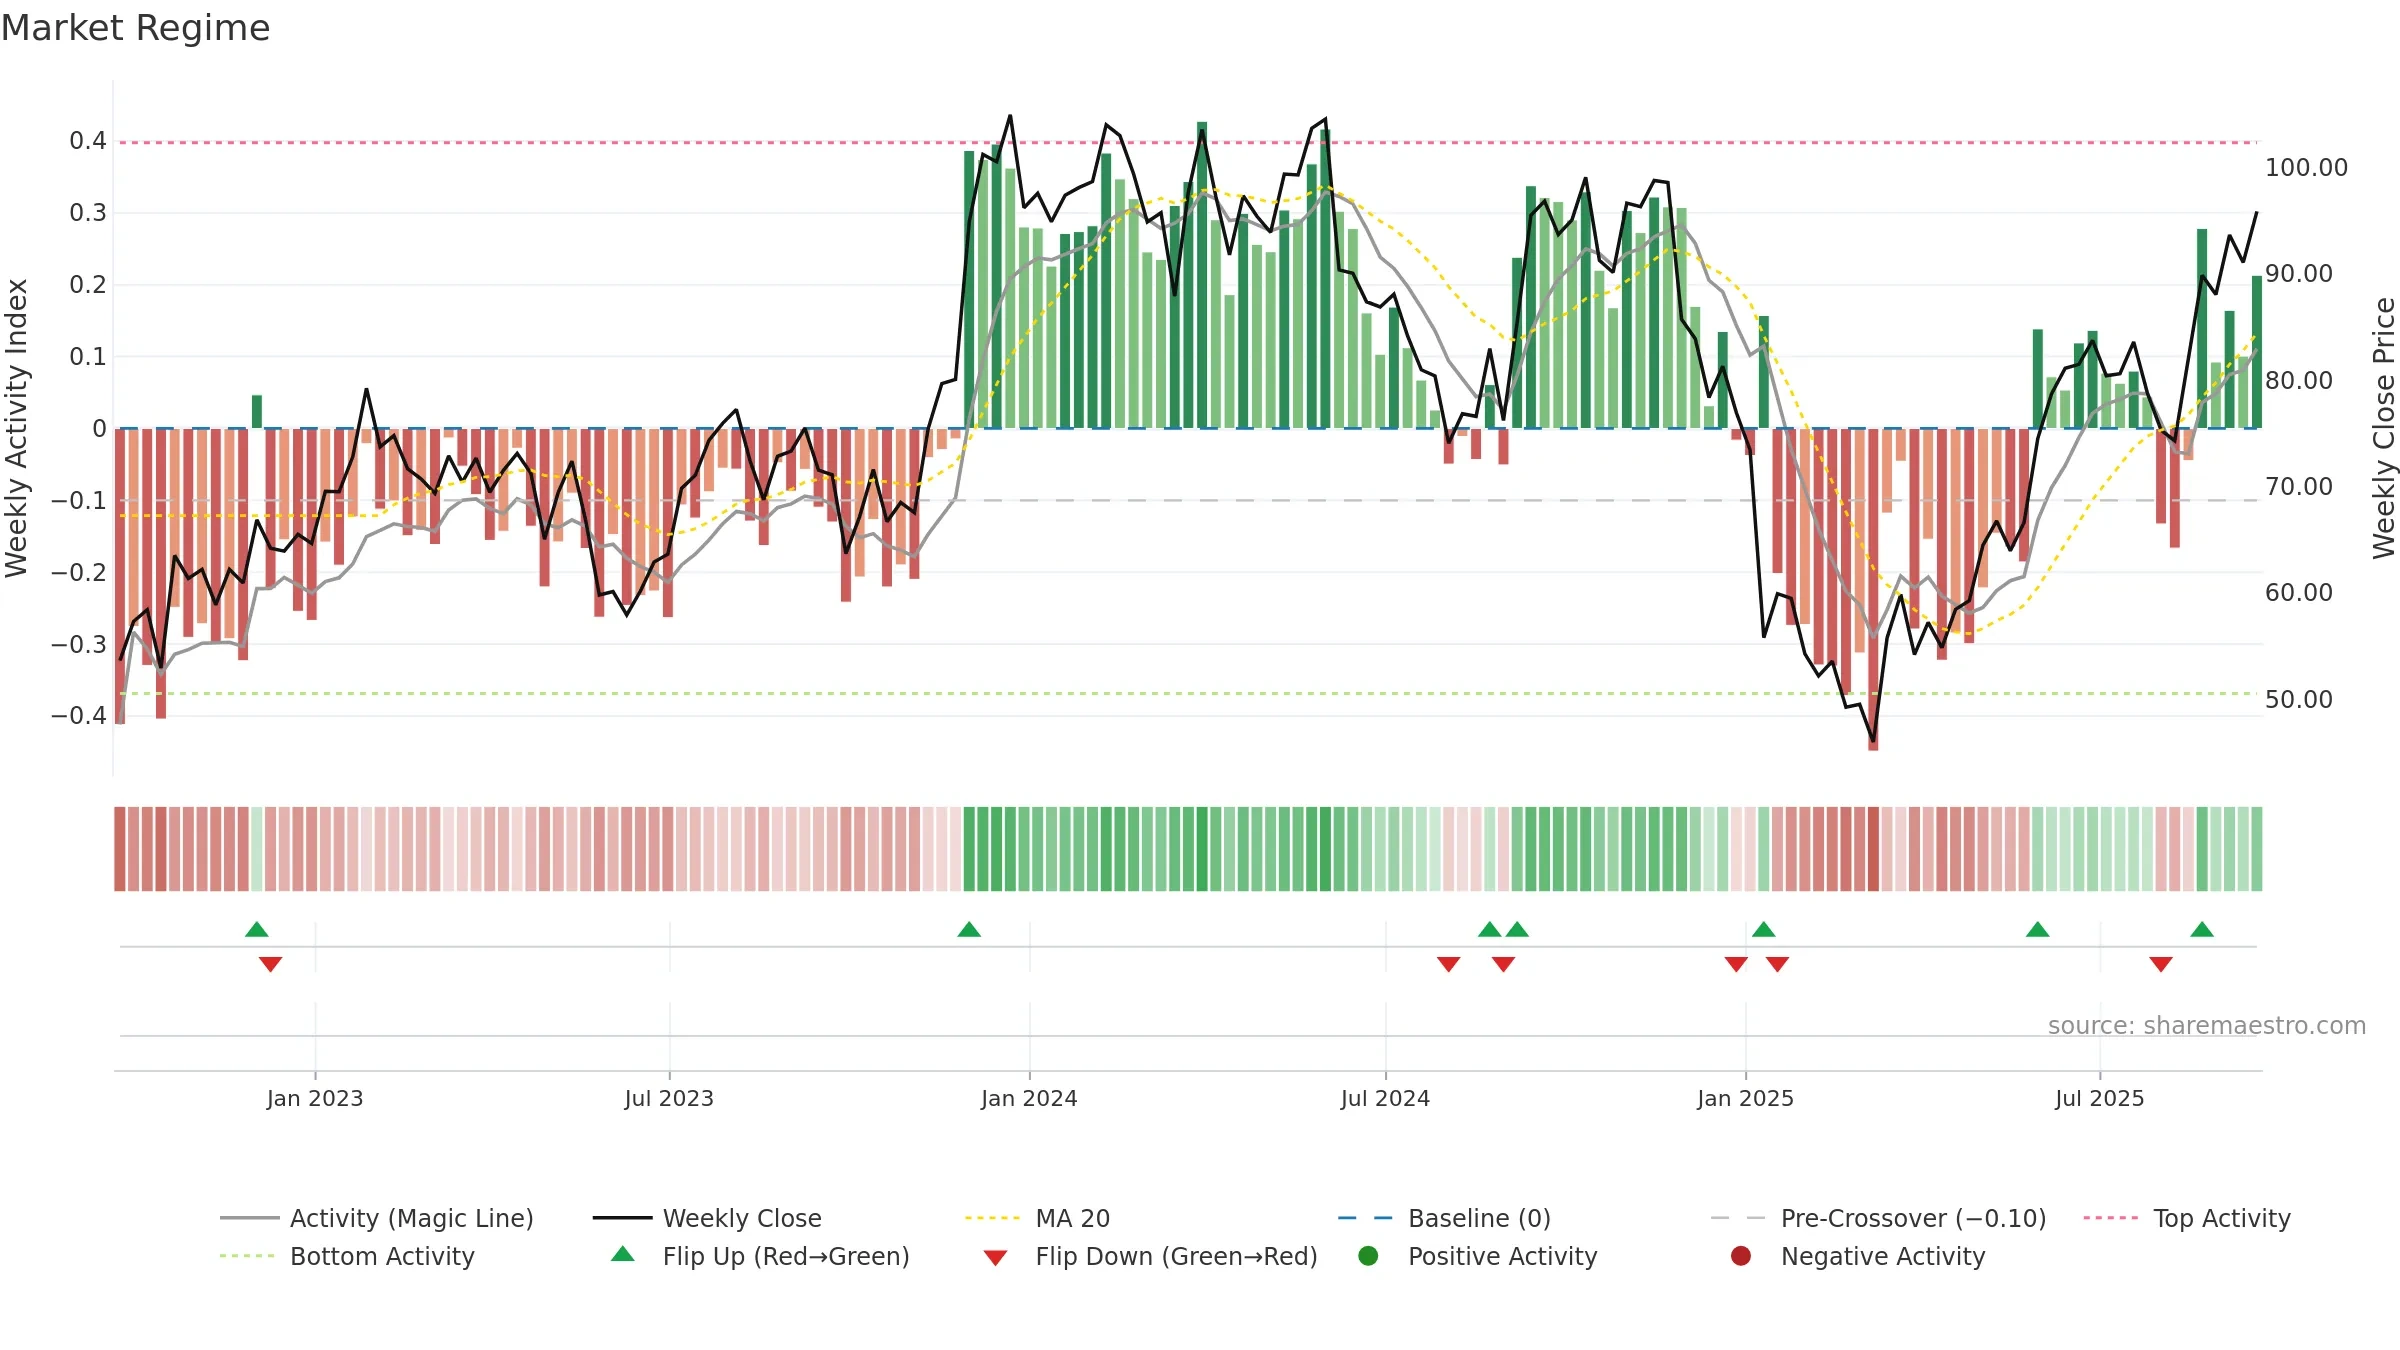Viewport: 2400px width, 1350px height.
Task: Toggle Pre-Crossover (−0.10) legend entry
Action: pyautogui.click(x=1879, y=1218)
